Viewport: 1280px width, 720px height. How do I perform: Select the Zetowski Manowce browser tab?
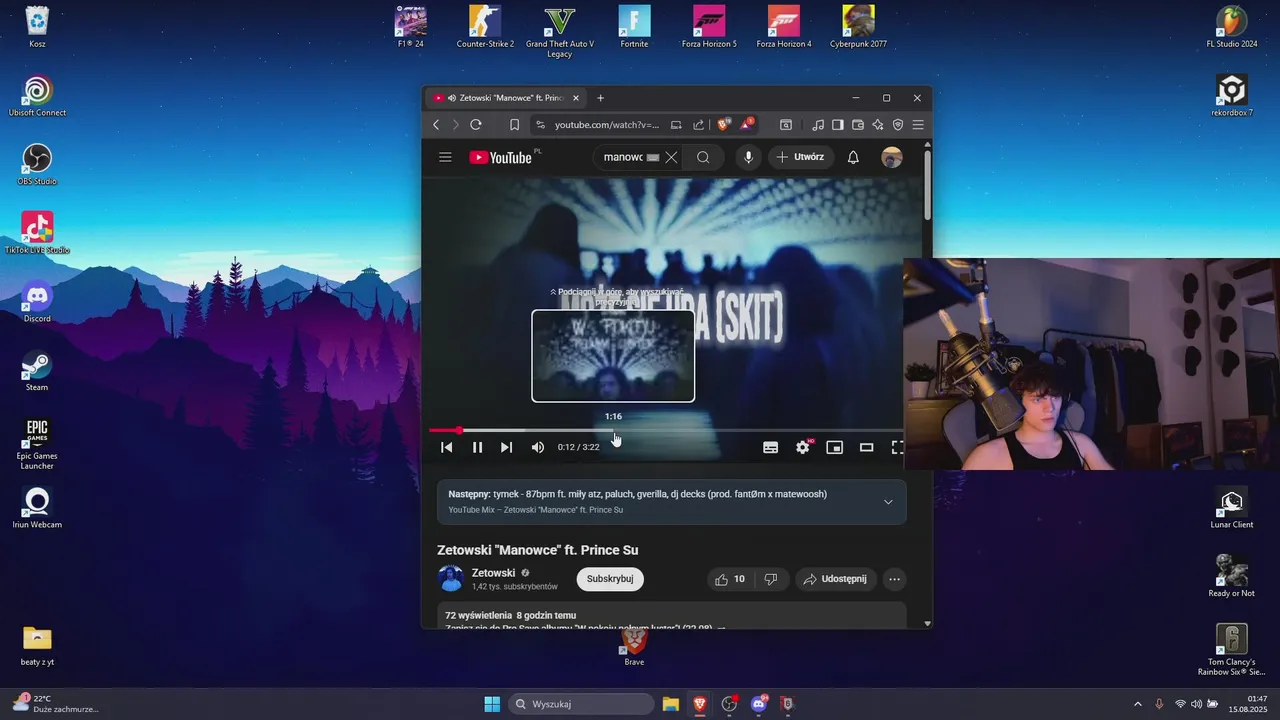pyautogui.click(x=506, y=98)
